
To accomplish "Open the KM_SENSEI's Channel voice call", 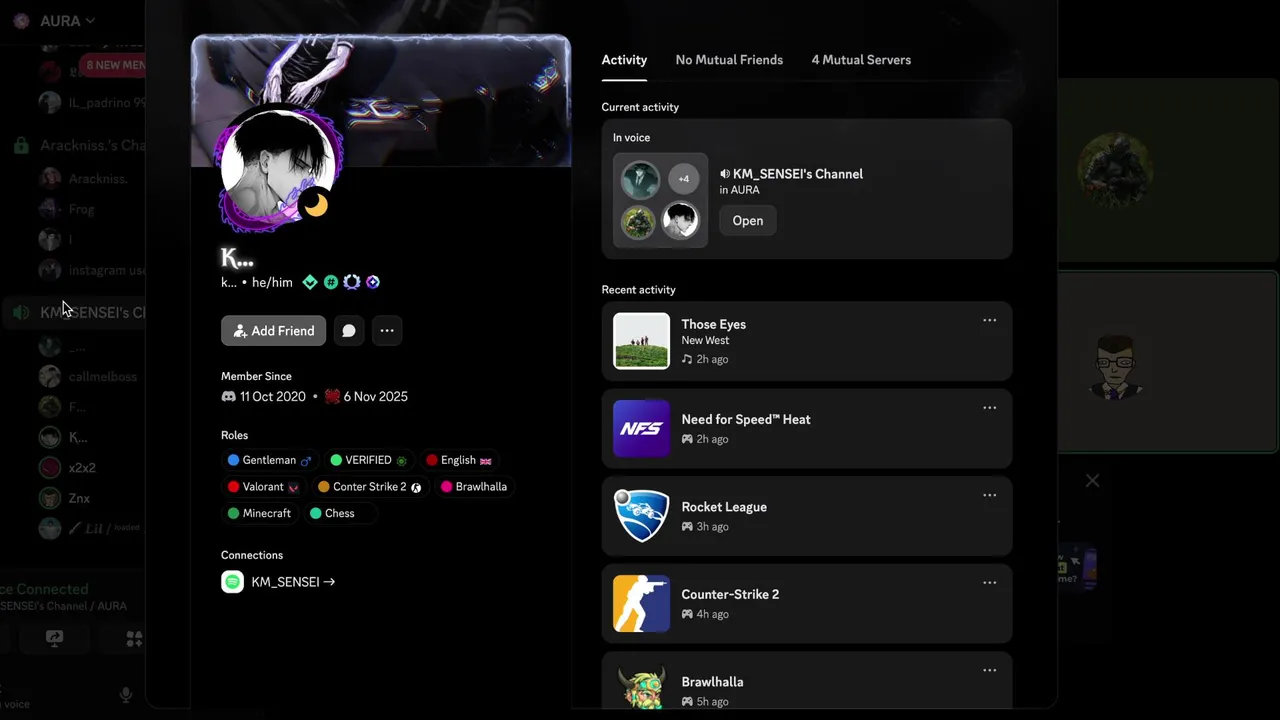I will (x=747, y=221).
